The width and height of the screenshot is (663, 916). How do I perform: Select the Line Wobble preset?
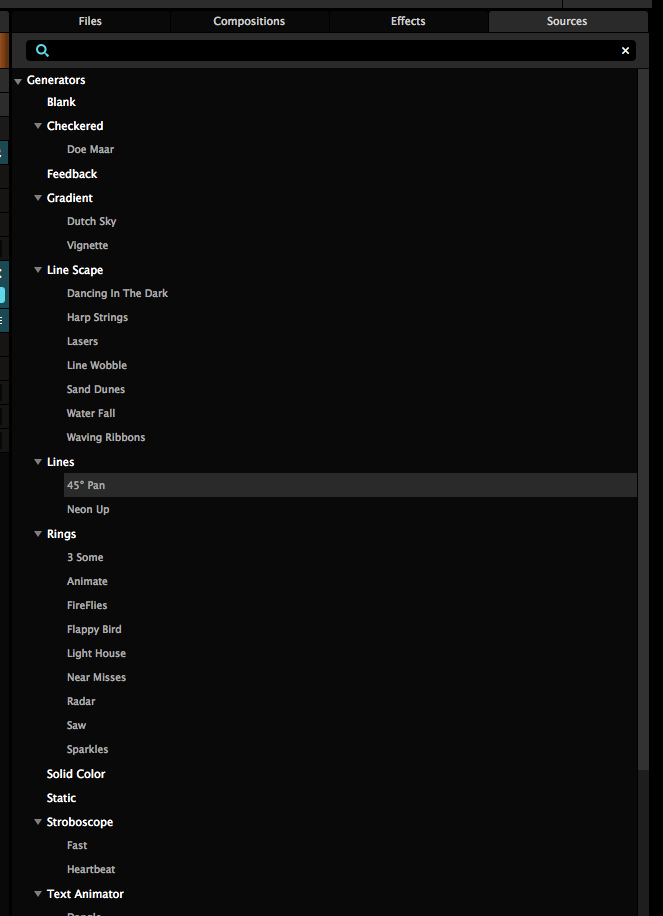point(97,365)
